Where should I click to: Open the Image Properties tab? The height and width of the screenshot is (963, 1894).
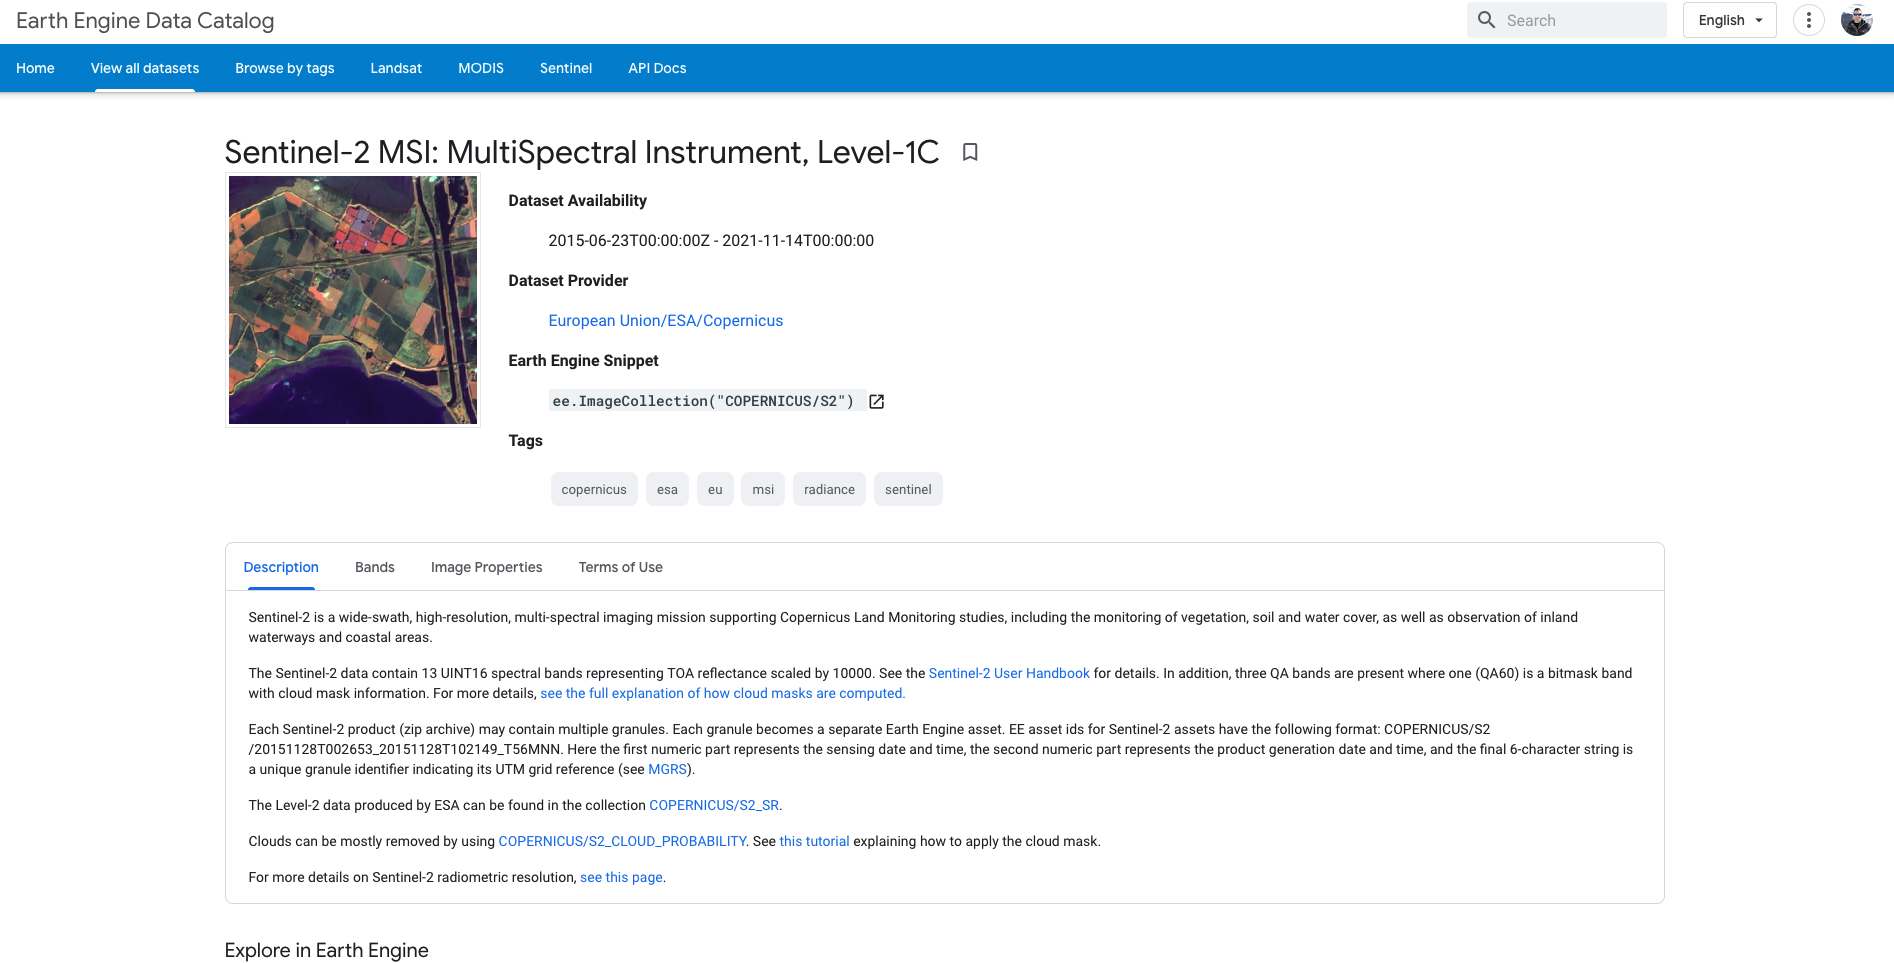(486, 567)
